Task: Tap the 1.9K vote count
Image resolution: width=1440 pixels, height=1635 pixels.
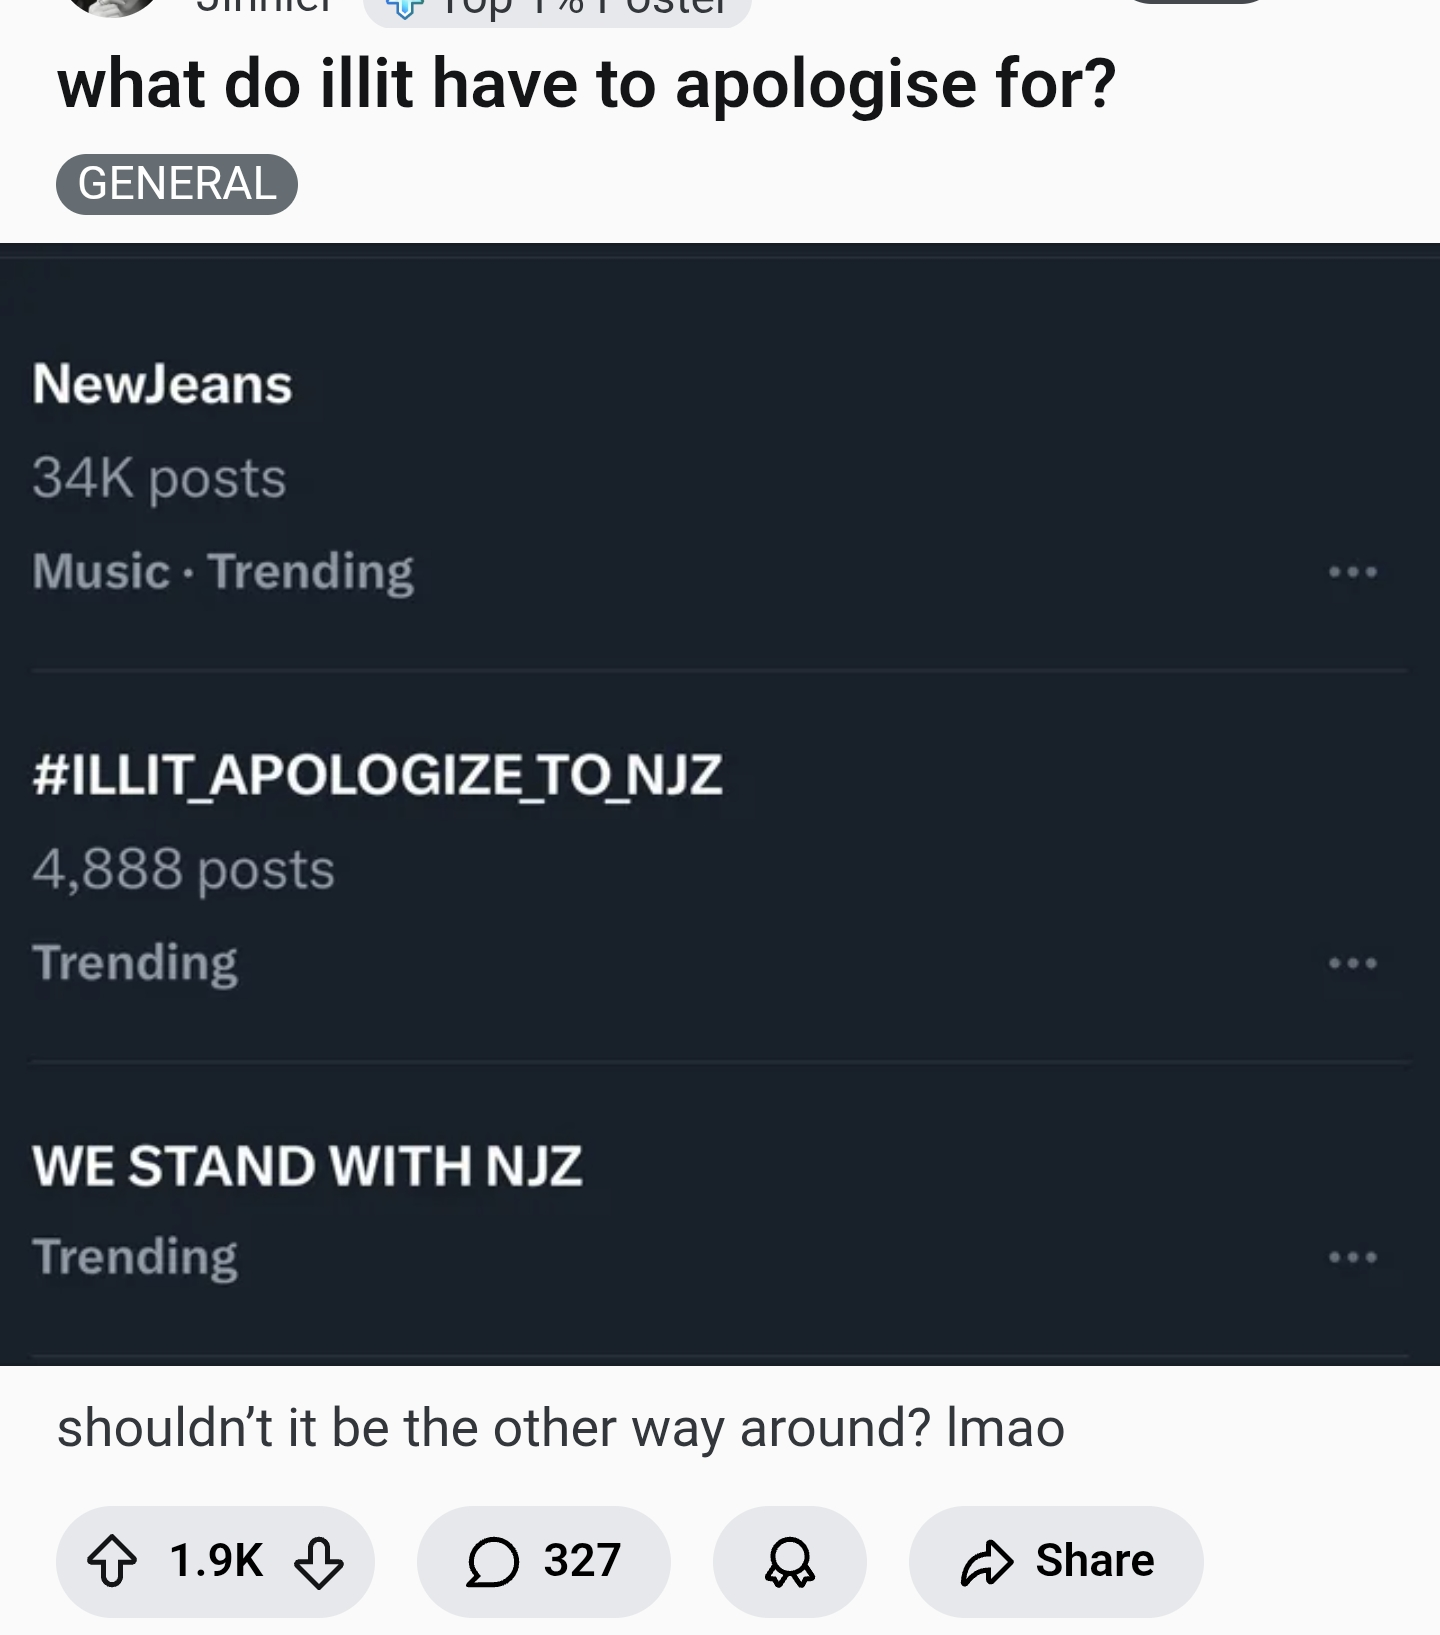Action: click(216, 1562)
